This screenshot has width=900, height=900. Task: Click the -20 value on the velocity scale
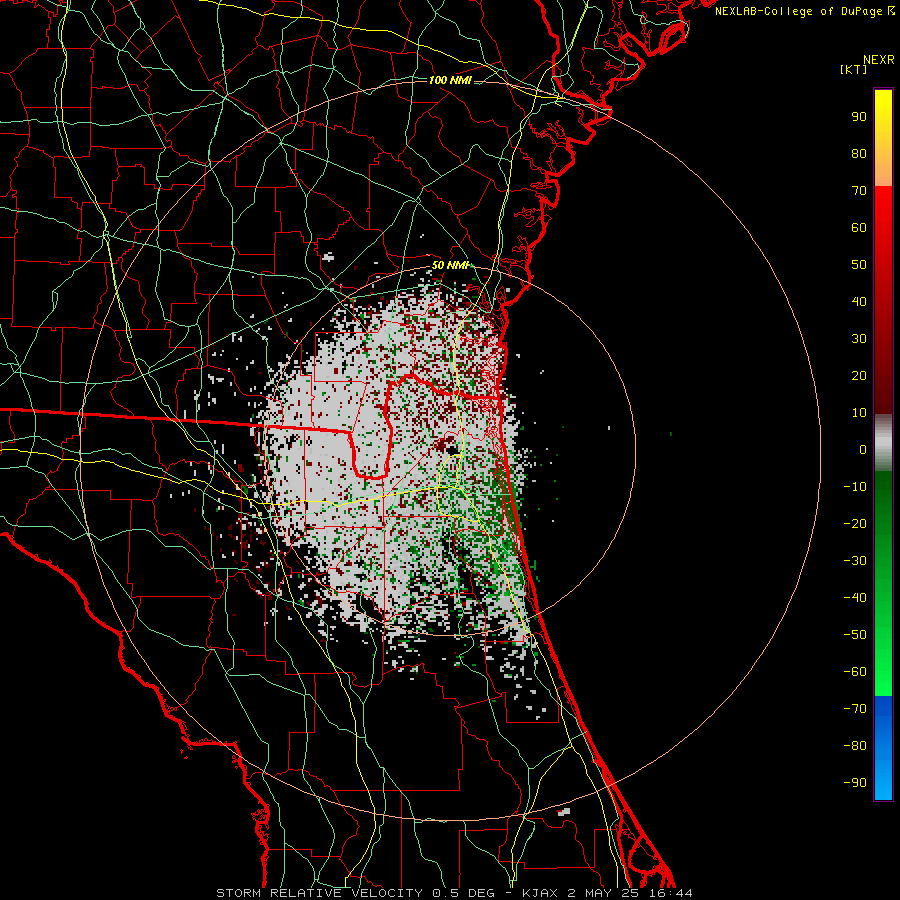pyautogui.click(x=855, y=524)
